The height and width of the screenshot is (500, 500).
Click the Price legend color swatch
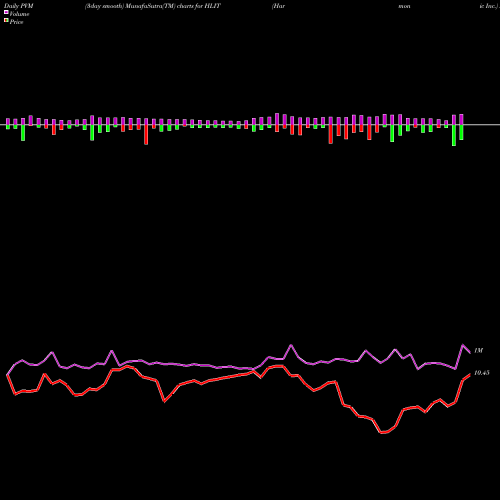(6, 21)
